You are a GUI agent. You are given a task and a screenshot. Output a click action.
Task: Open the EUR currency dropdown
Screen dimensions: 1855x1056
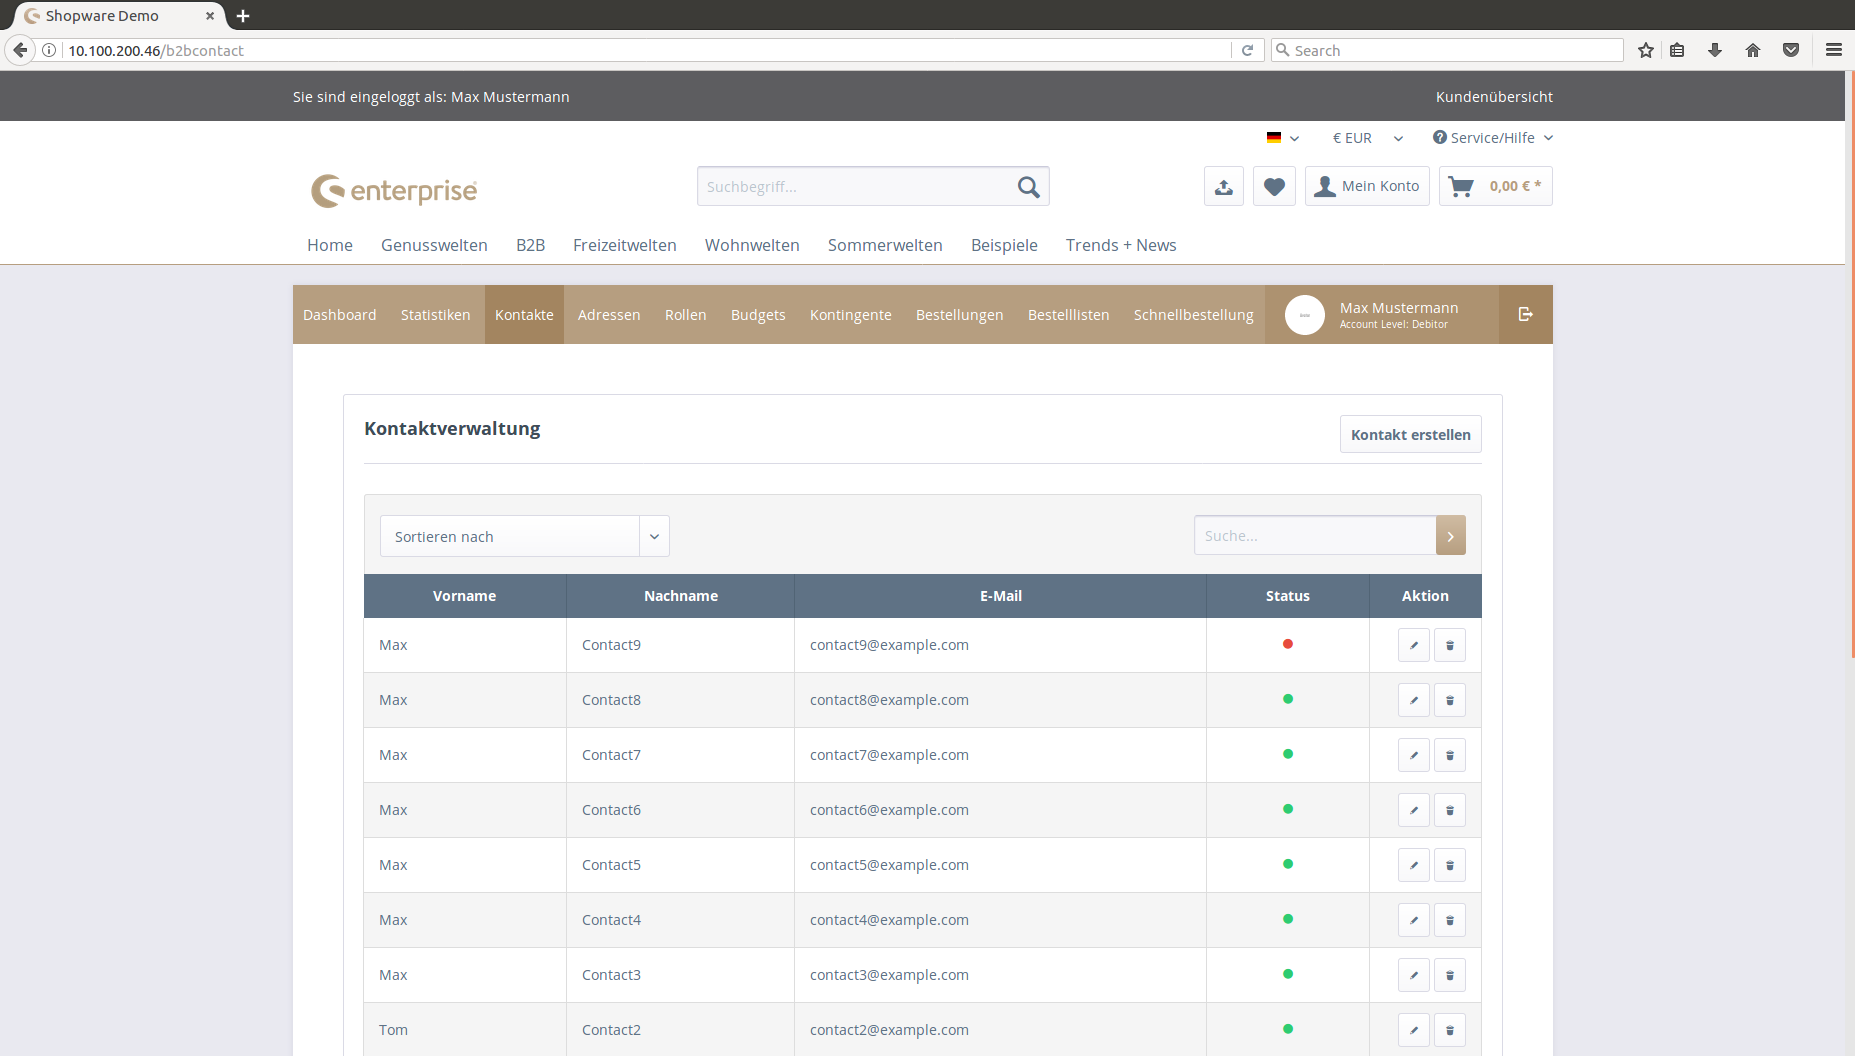[1366, 138]
